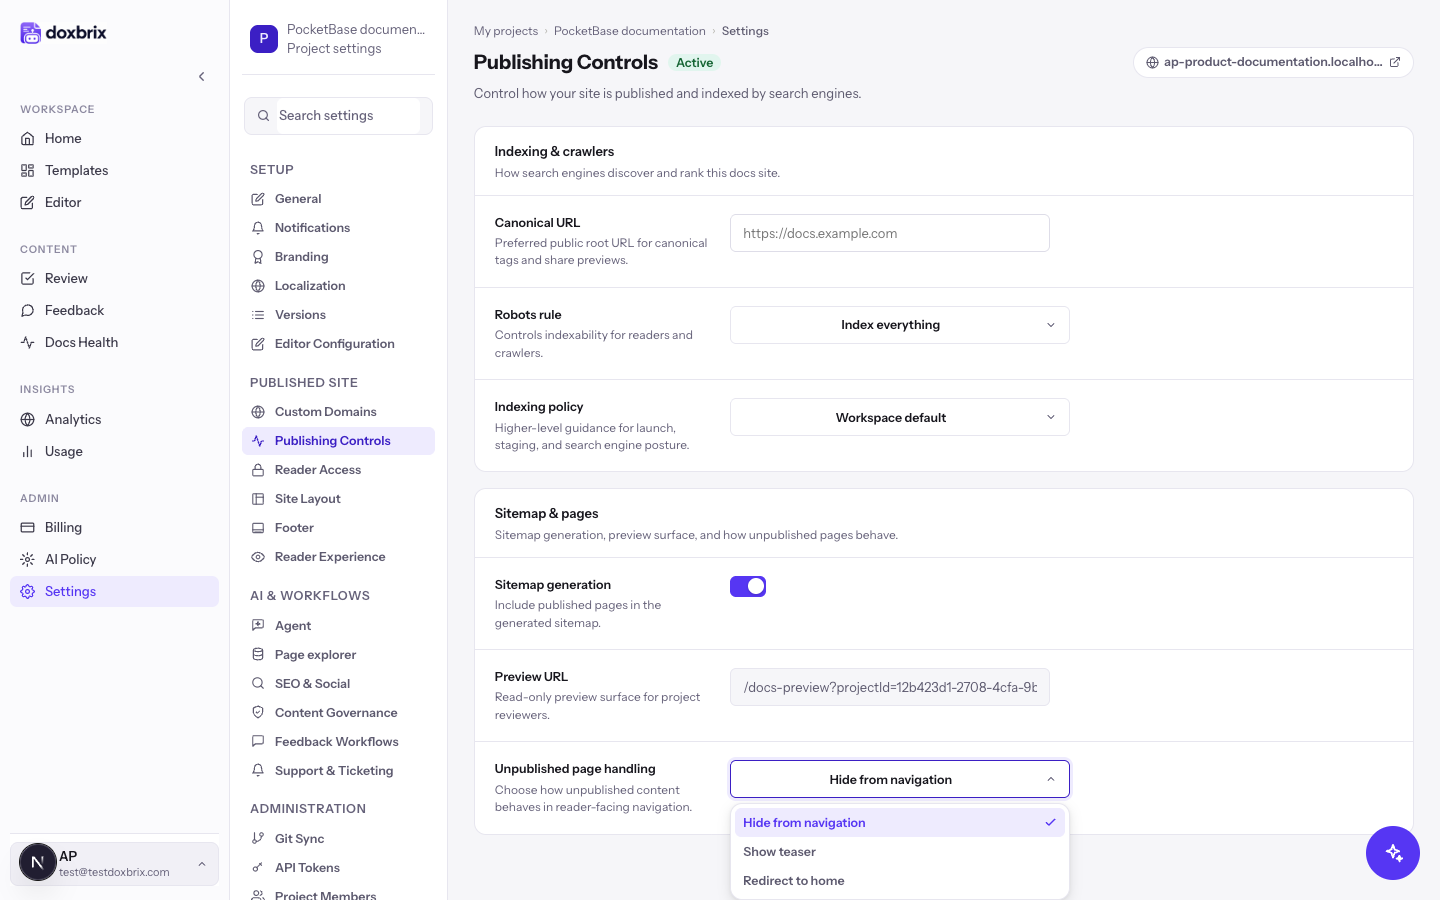This screenshot has height=900, width=1440.
Task: Expand the AP account menu chevron
Action: (202, 864)
